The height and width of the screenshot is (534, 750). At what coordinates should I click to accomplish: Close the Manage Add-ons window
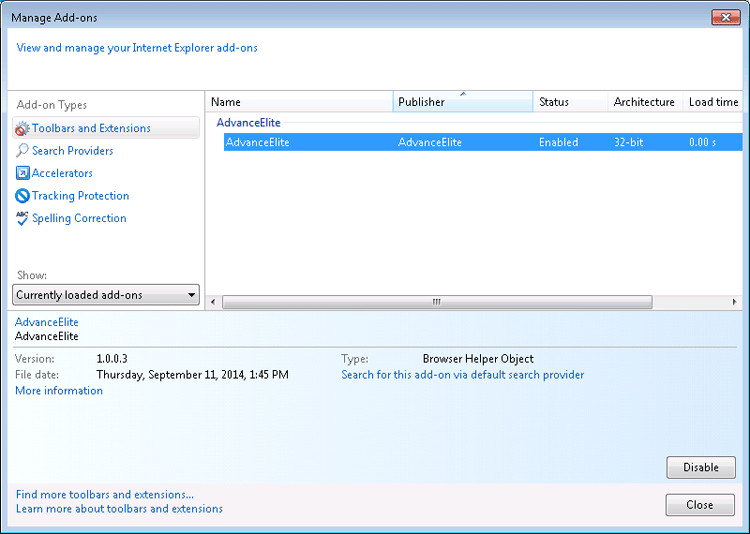coord(725,17)
